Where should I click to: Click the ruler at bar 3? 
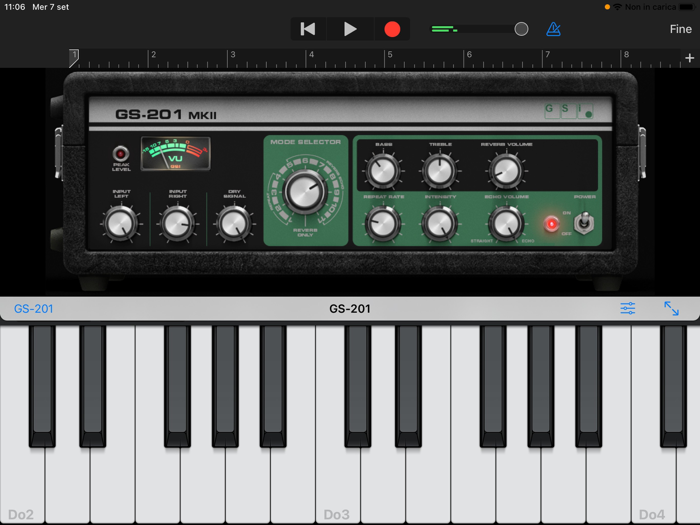pyautogui.click(x=233, y=55)
